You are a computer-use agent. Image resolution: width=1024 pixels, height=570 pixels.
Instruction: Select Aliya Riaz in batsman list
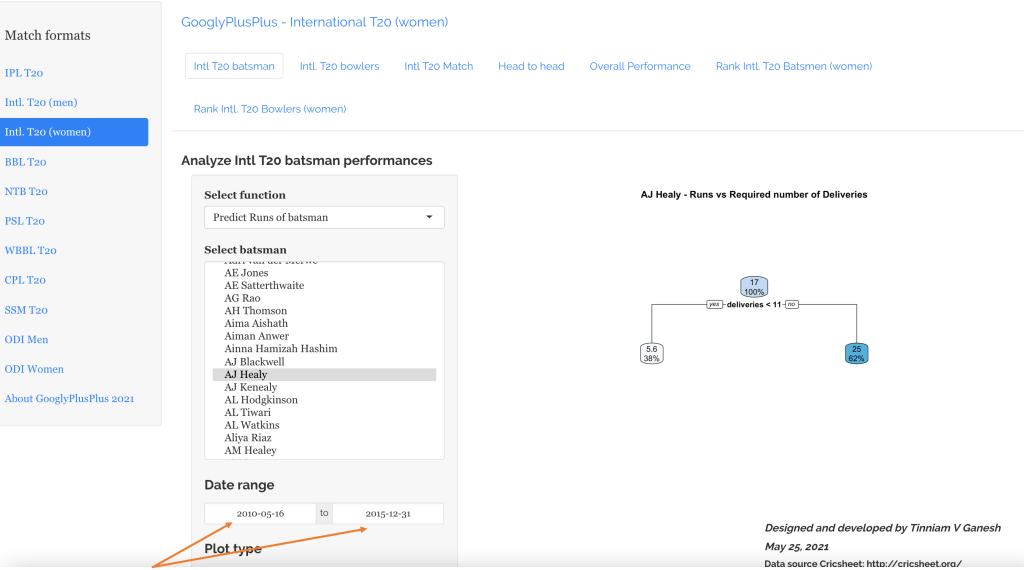[x=248, y=438]
